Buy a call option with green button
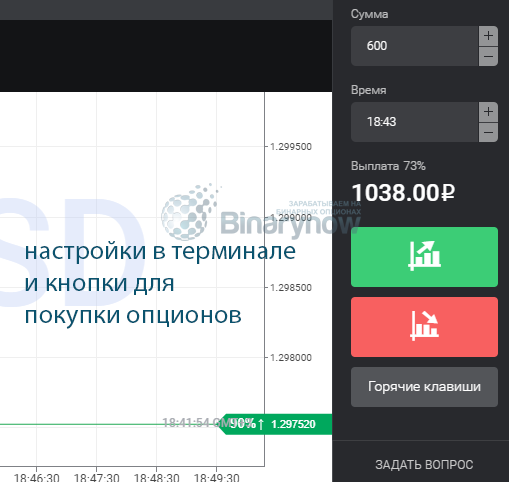This screenshot has width=509, height=482. 424,257
